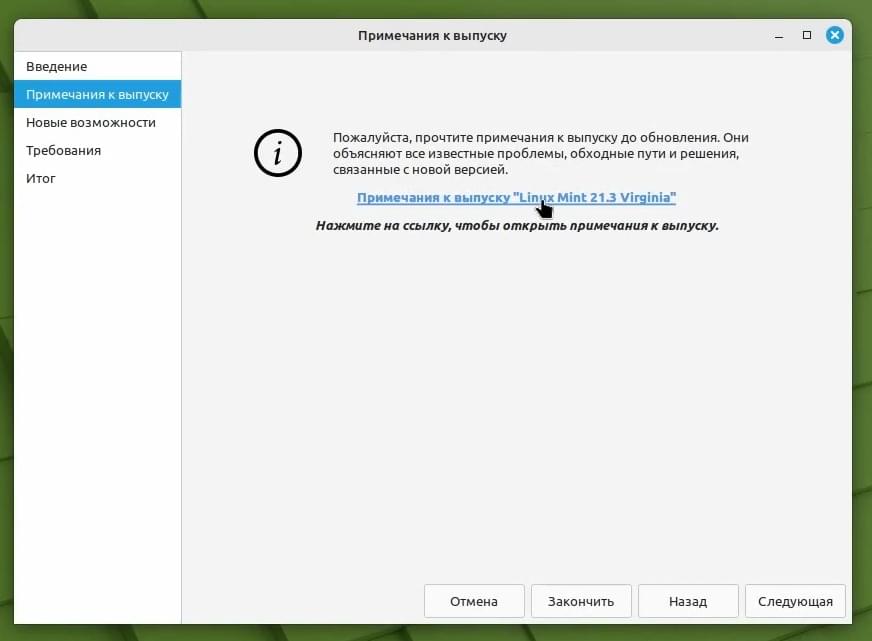Image resolution: width=872 pixels, height=641 pixels.
Task: Go to the Требования sidebar step
Action: coord(97,150)
